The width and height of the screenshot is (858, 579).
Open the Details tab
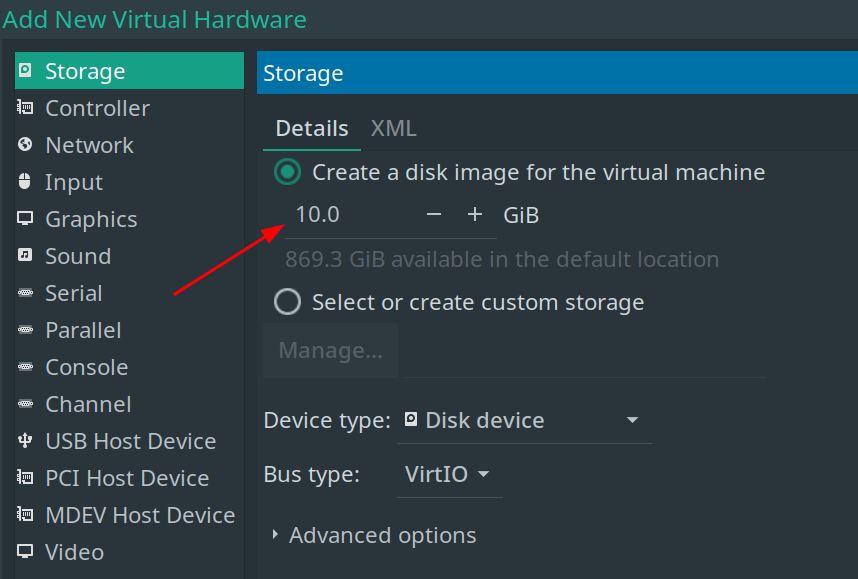(x=312, y=128)
